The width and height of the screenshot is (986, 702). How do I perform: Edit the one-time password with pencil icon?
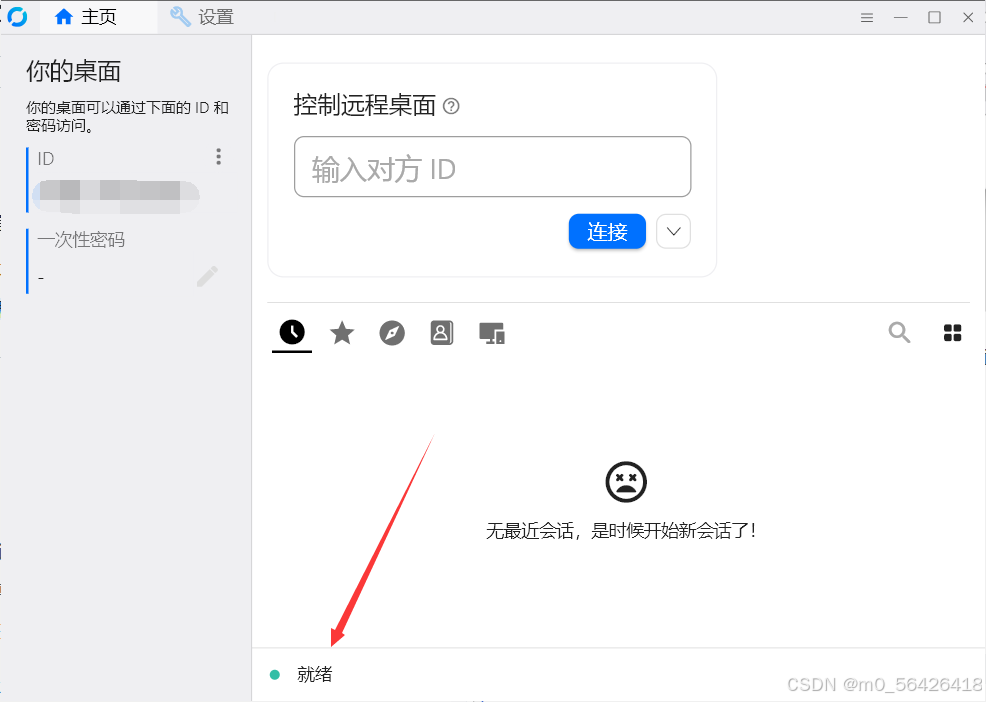point(207,276)
